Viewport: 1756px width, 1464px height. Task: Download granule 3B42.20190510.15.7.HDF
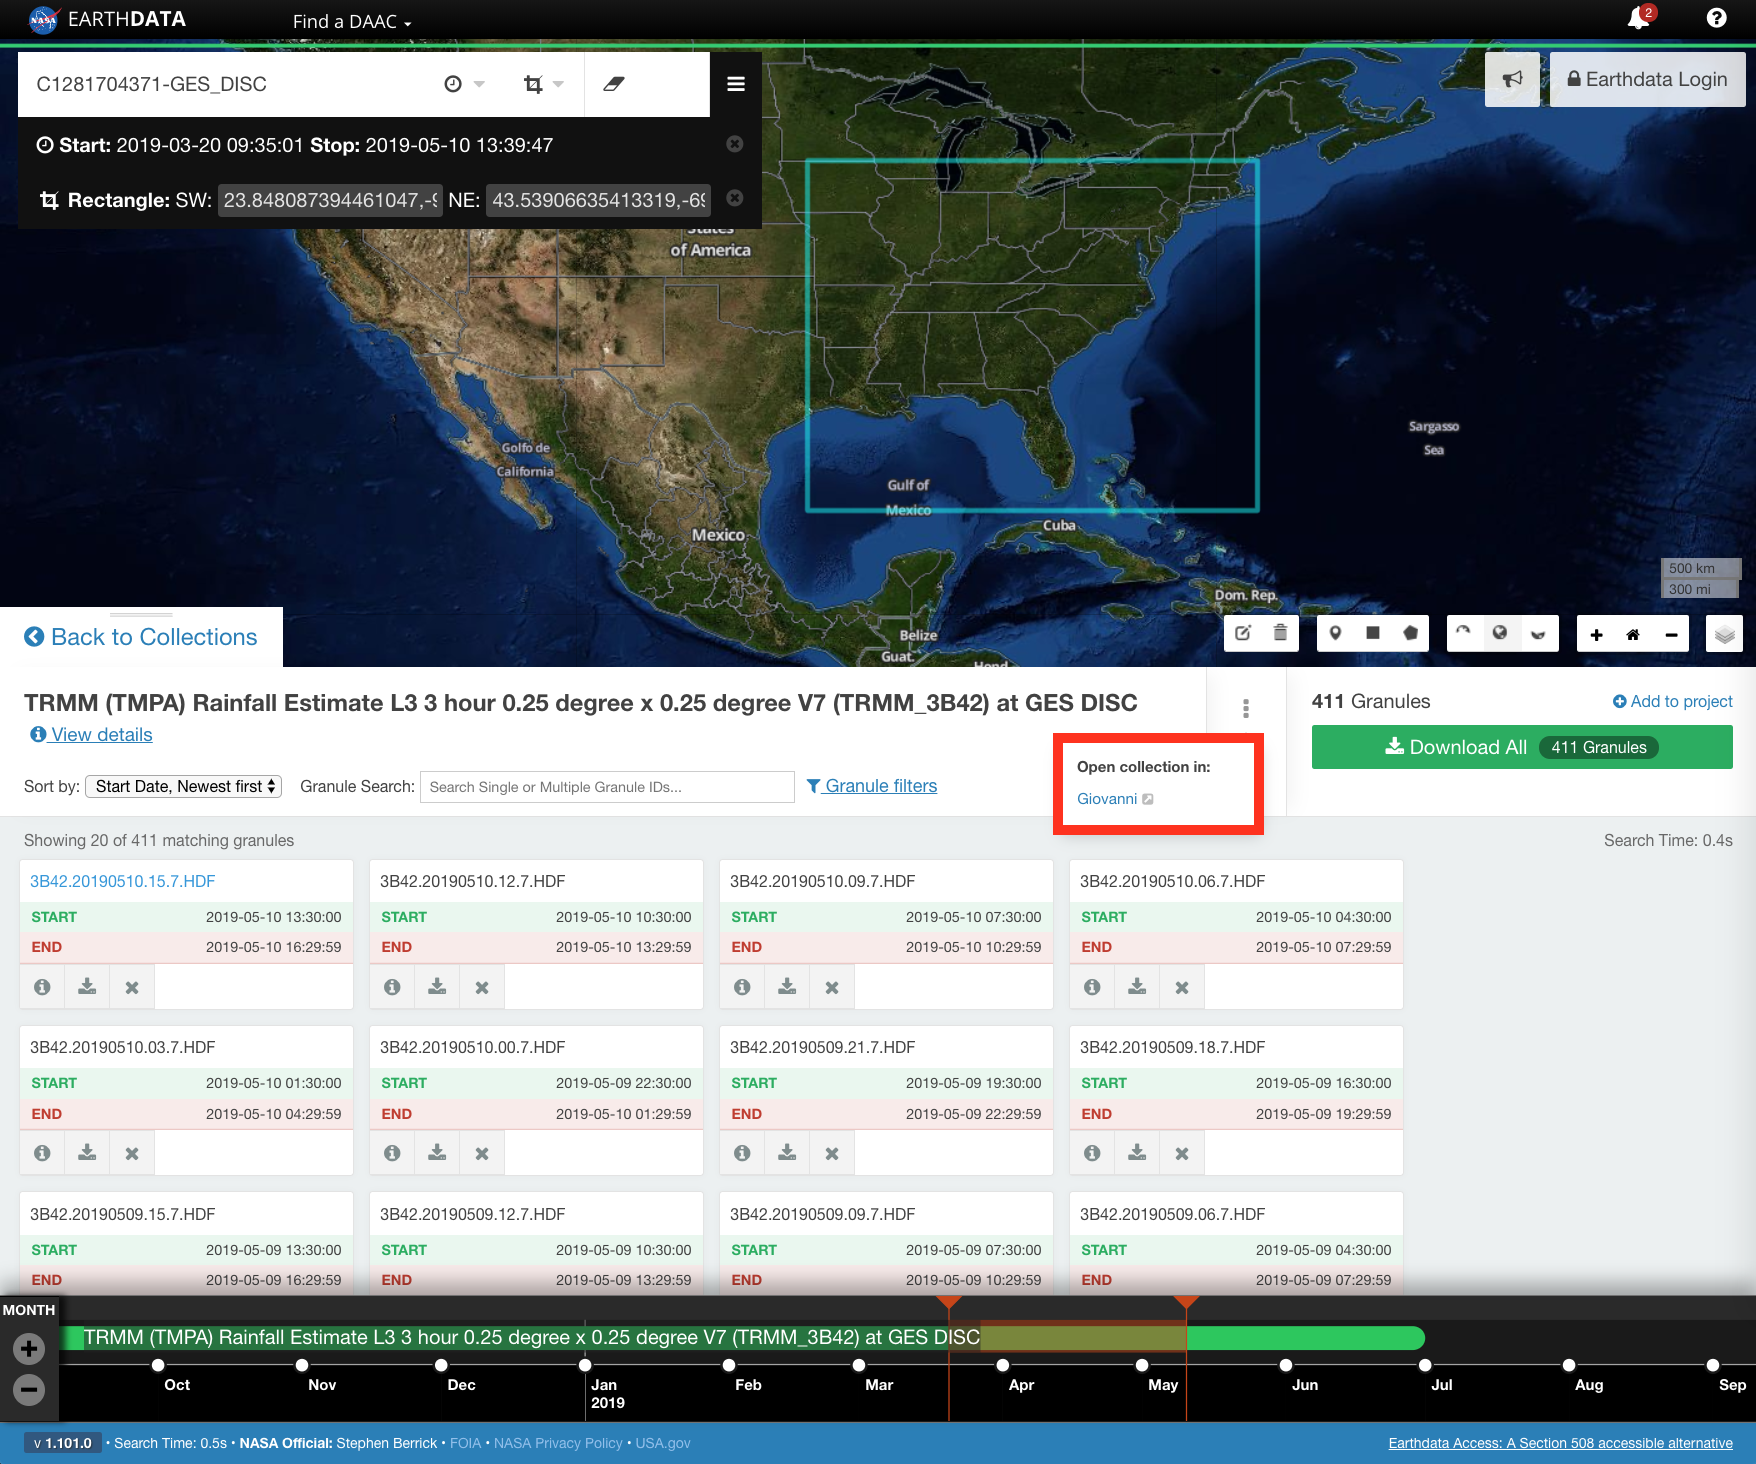pos(87,987)
